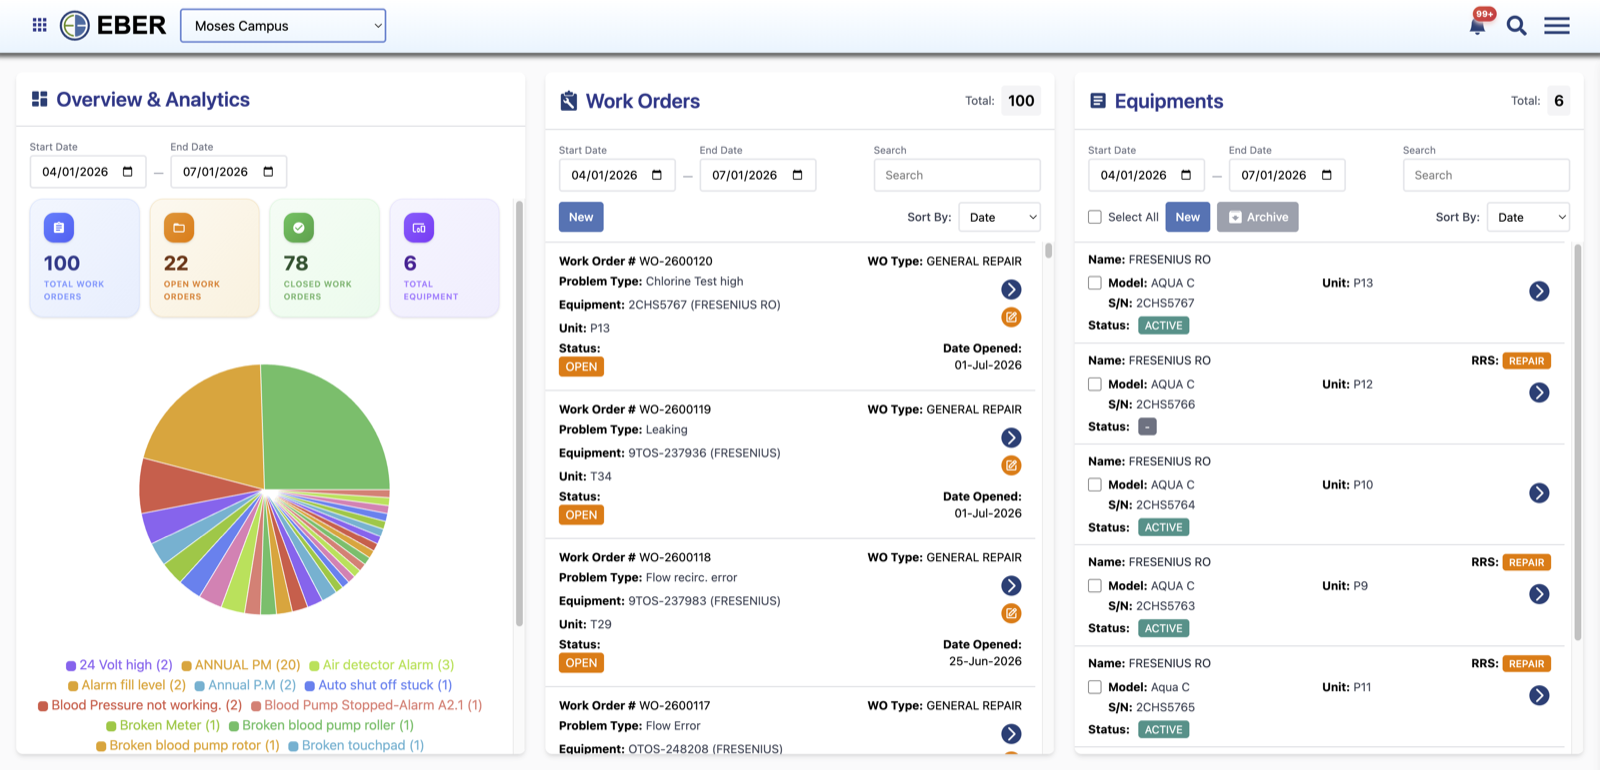Click the dash status badge for unit P12
1600x770 pixels.
pos(1147,427)
